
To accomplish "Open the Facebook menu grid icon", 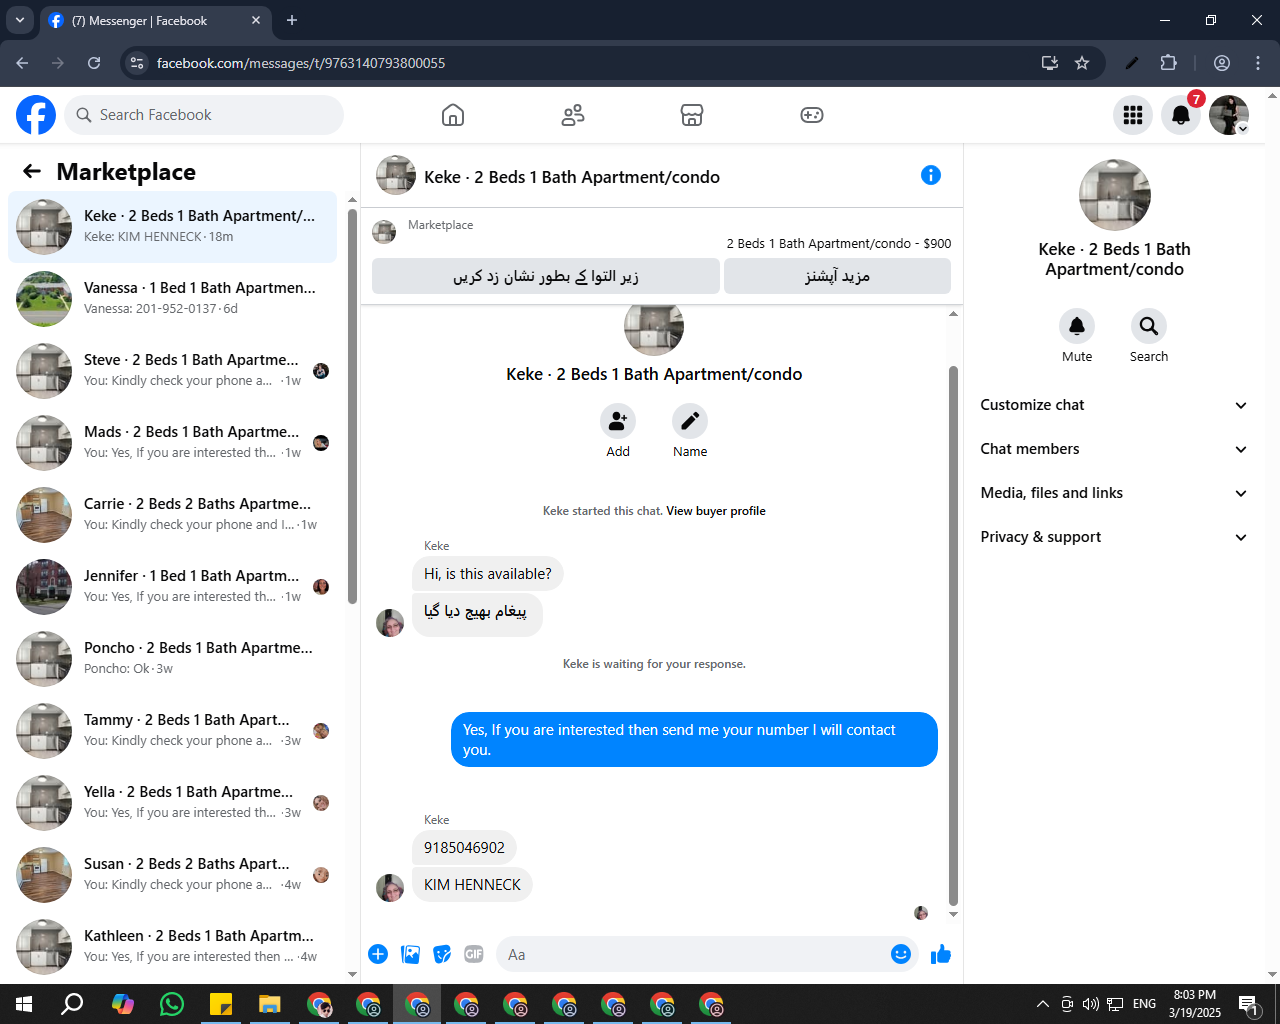I will [1133, 115].
